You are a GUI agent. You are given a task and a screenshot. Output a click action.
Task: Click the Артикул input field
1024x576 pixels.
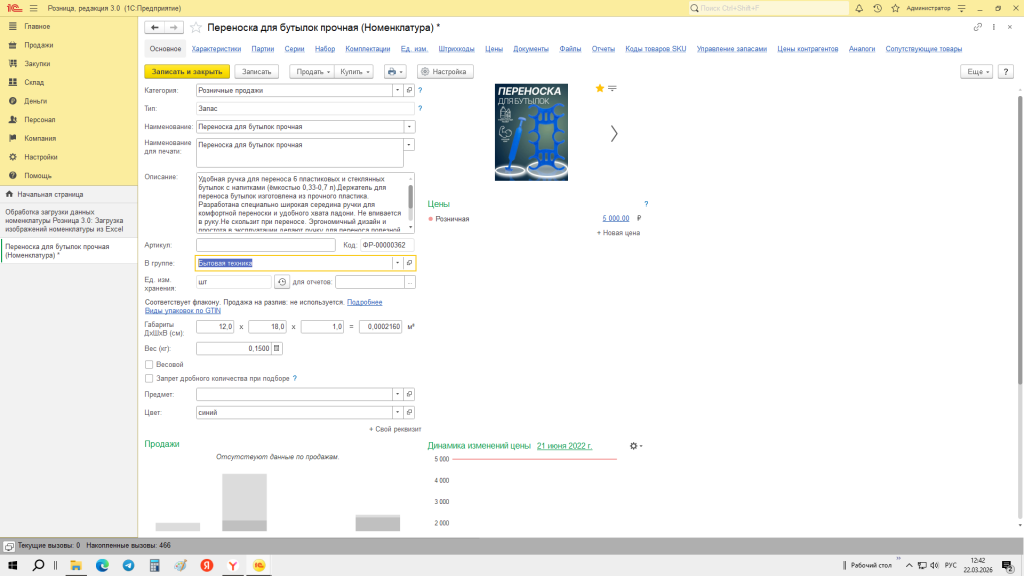coord(266,246)
